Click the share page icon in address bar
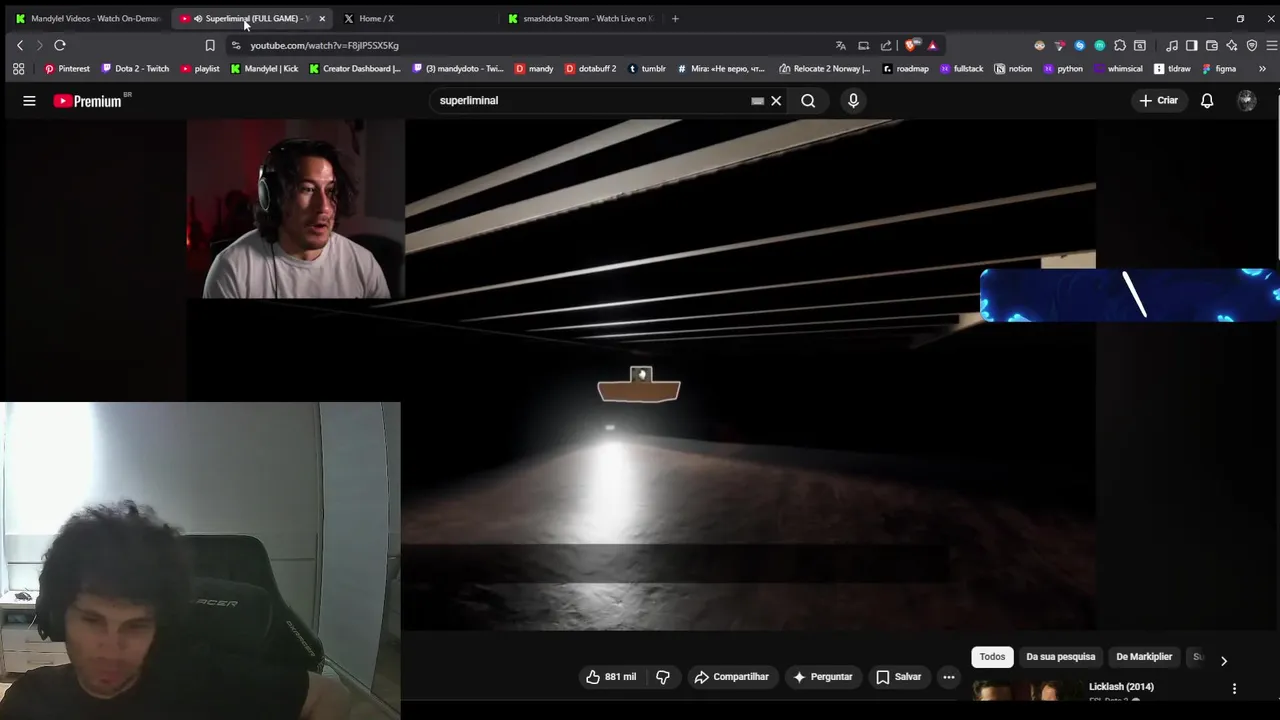The height and width of the screenshot is (720, 1280). (x=886, y=45)
